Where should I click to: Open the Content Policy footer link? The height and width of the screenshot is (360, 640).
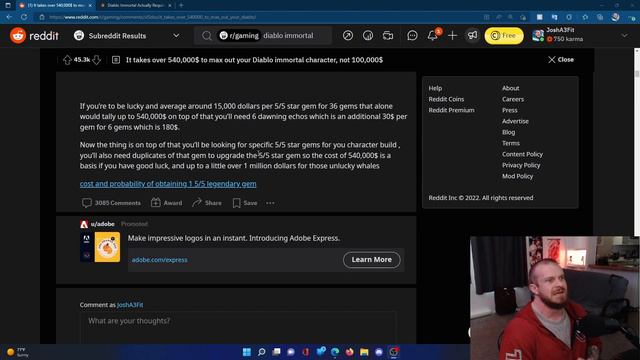pyautogui.click(x=522, y=154)
